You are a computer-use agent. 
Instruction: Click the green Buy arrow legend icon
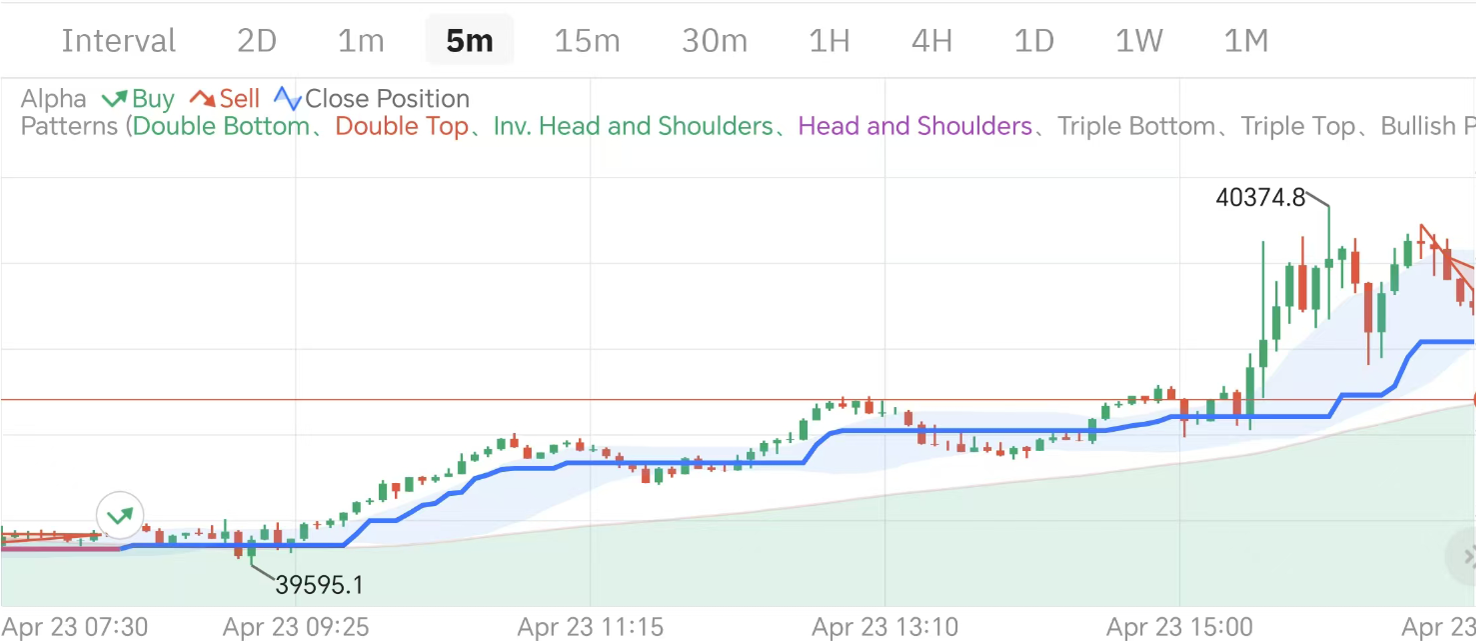(x=114, y=99)
